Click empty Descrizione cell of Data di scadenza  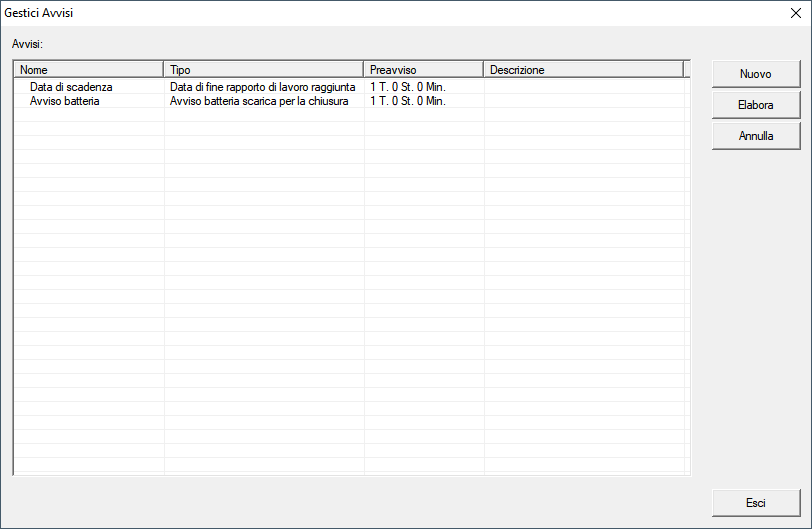(x=585, y=87)
